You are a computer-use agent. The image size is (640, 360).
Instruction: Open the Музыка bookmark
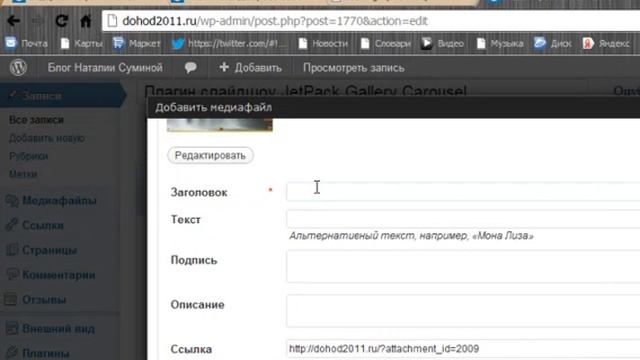coord(500,43)
